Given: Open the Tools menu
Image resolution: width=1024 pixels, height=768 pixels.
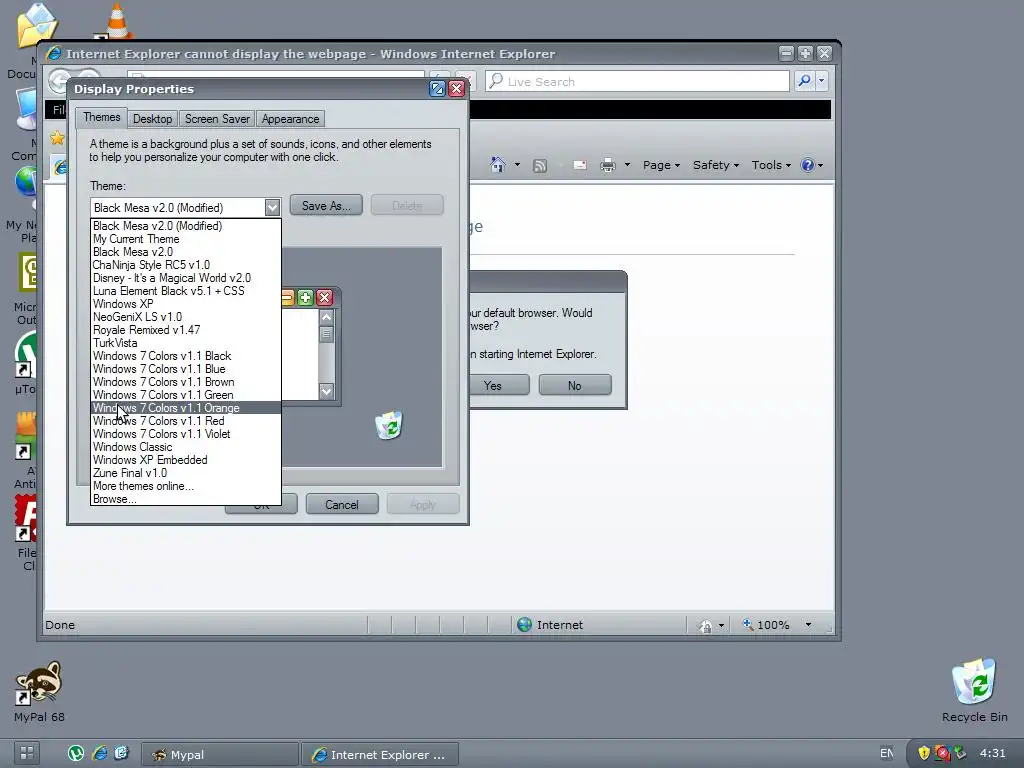Looking at the screenshot, I should [x=771, y=165].
